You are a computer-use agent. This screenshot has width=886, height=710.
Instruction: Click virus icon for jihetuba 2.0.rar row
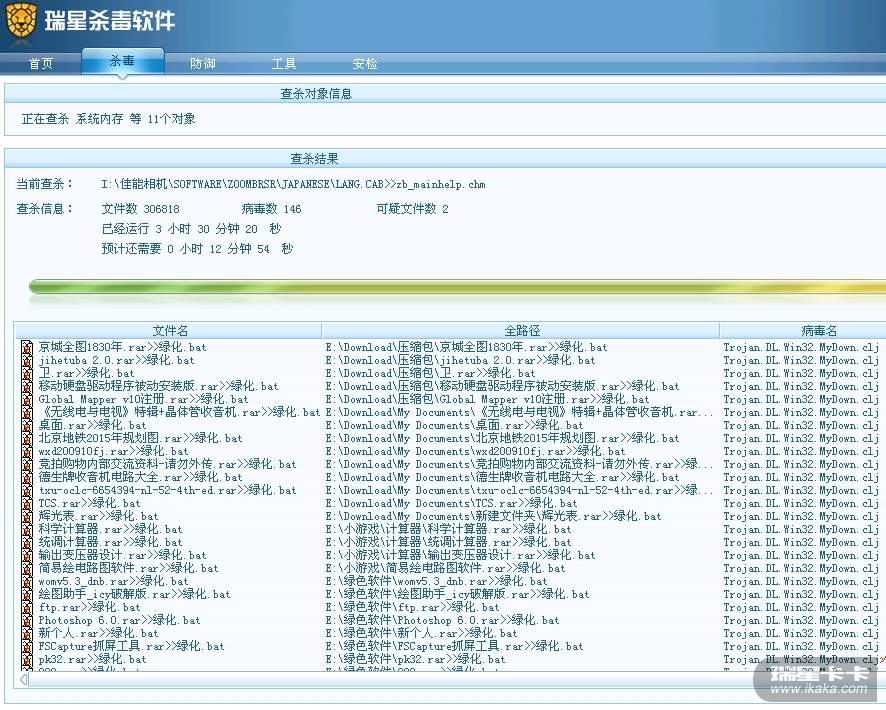coord(27,360)
